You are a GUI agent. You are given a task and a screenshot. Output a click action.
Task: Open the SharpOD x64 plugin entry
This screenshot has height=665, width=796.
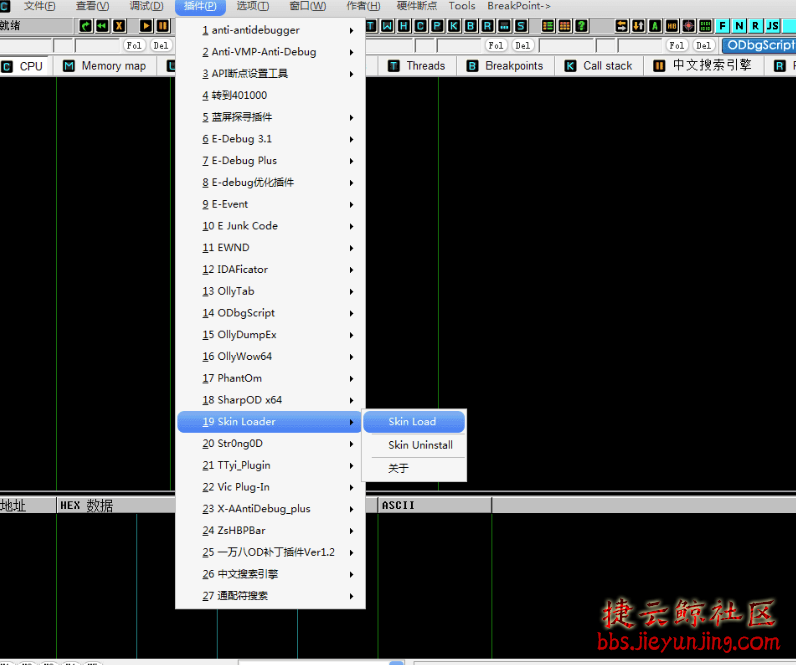tap(270, 400)
